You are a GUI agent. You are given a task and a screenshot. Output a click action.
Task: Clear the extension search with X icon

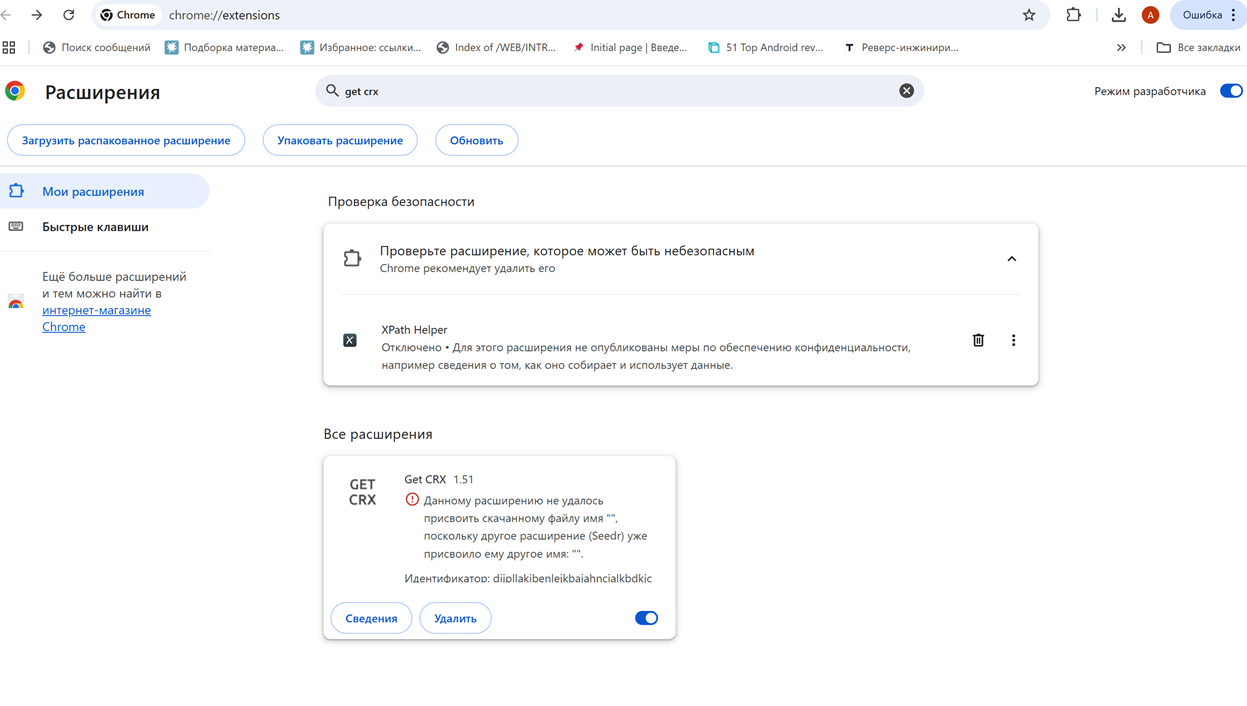907,91
